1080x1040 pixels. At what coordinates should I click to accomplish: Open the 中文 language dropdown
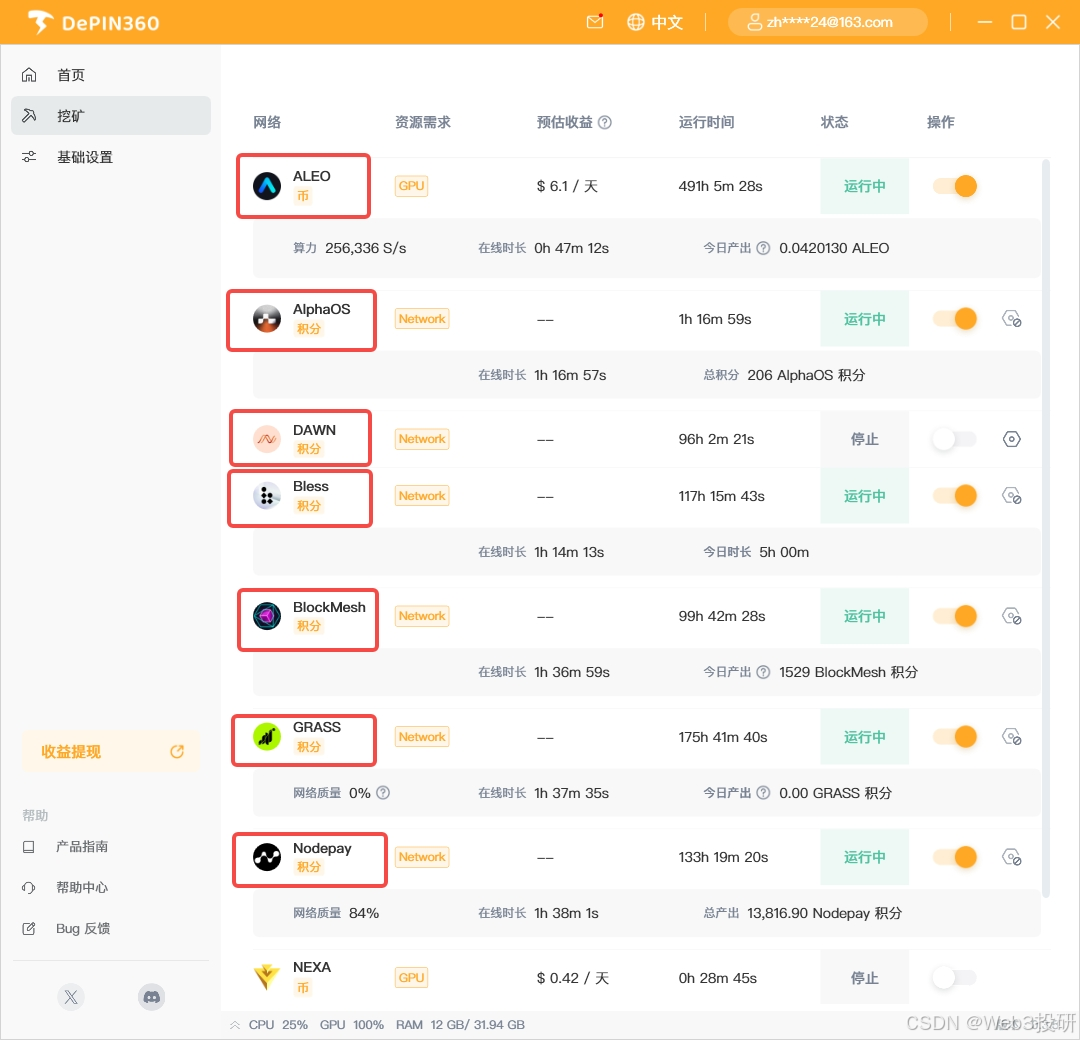656,22
